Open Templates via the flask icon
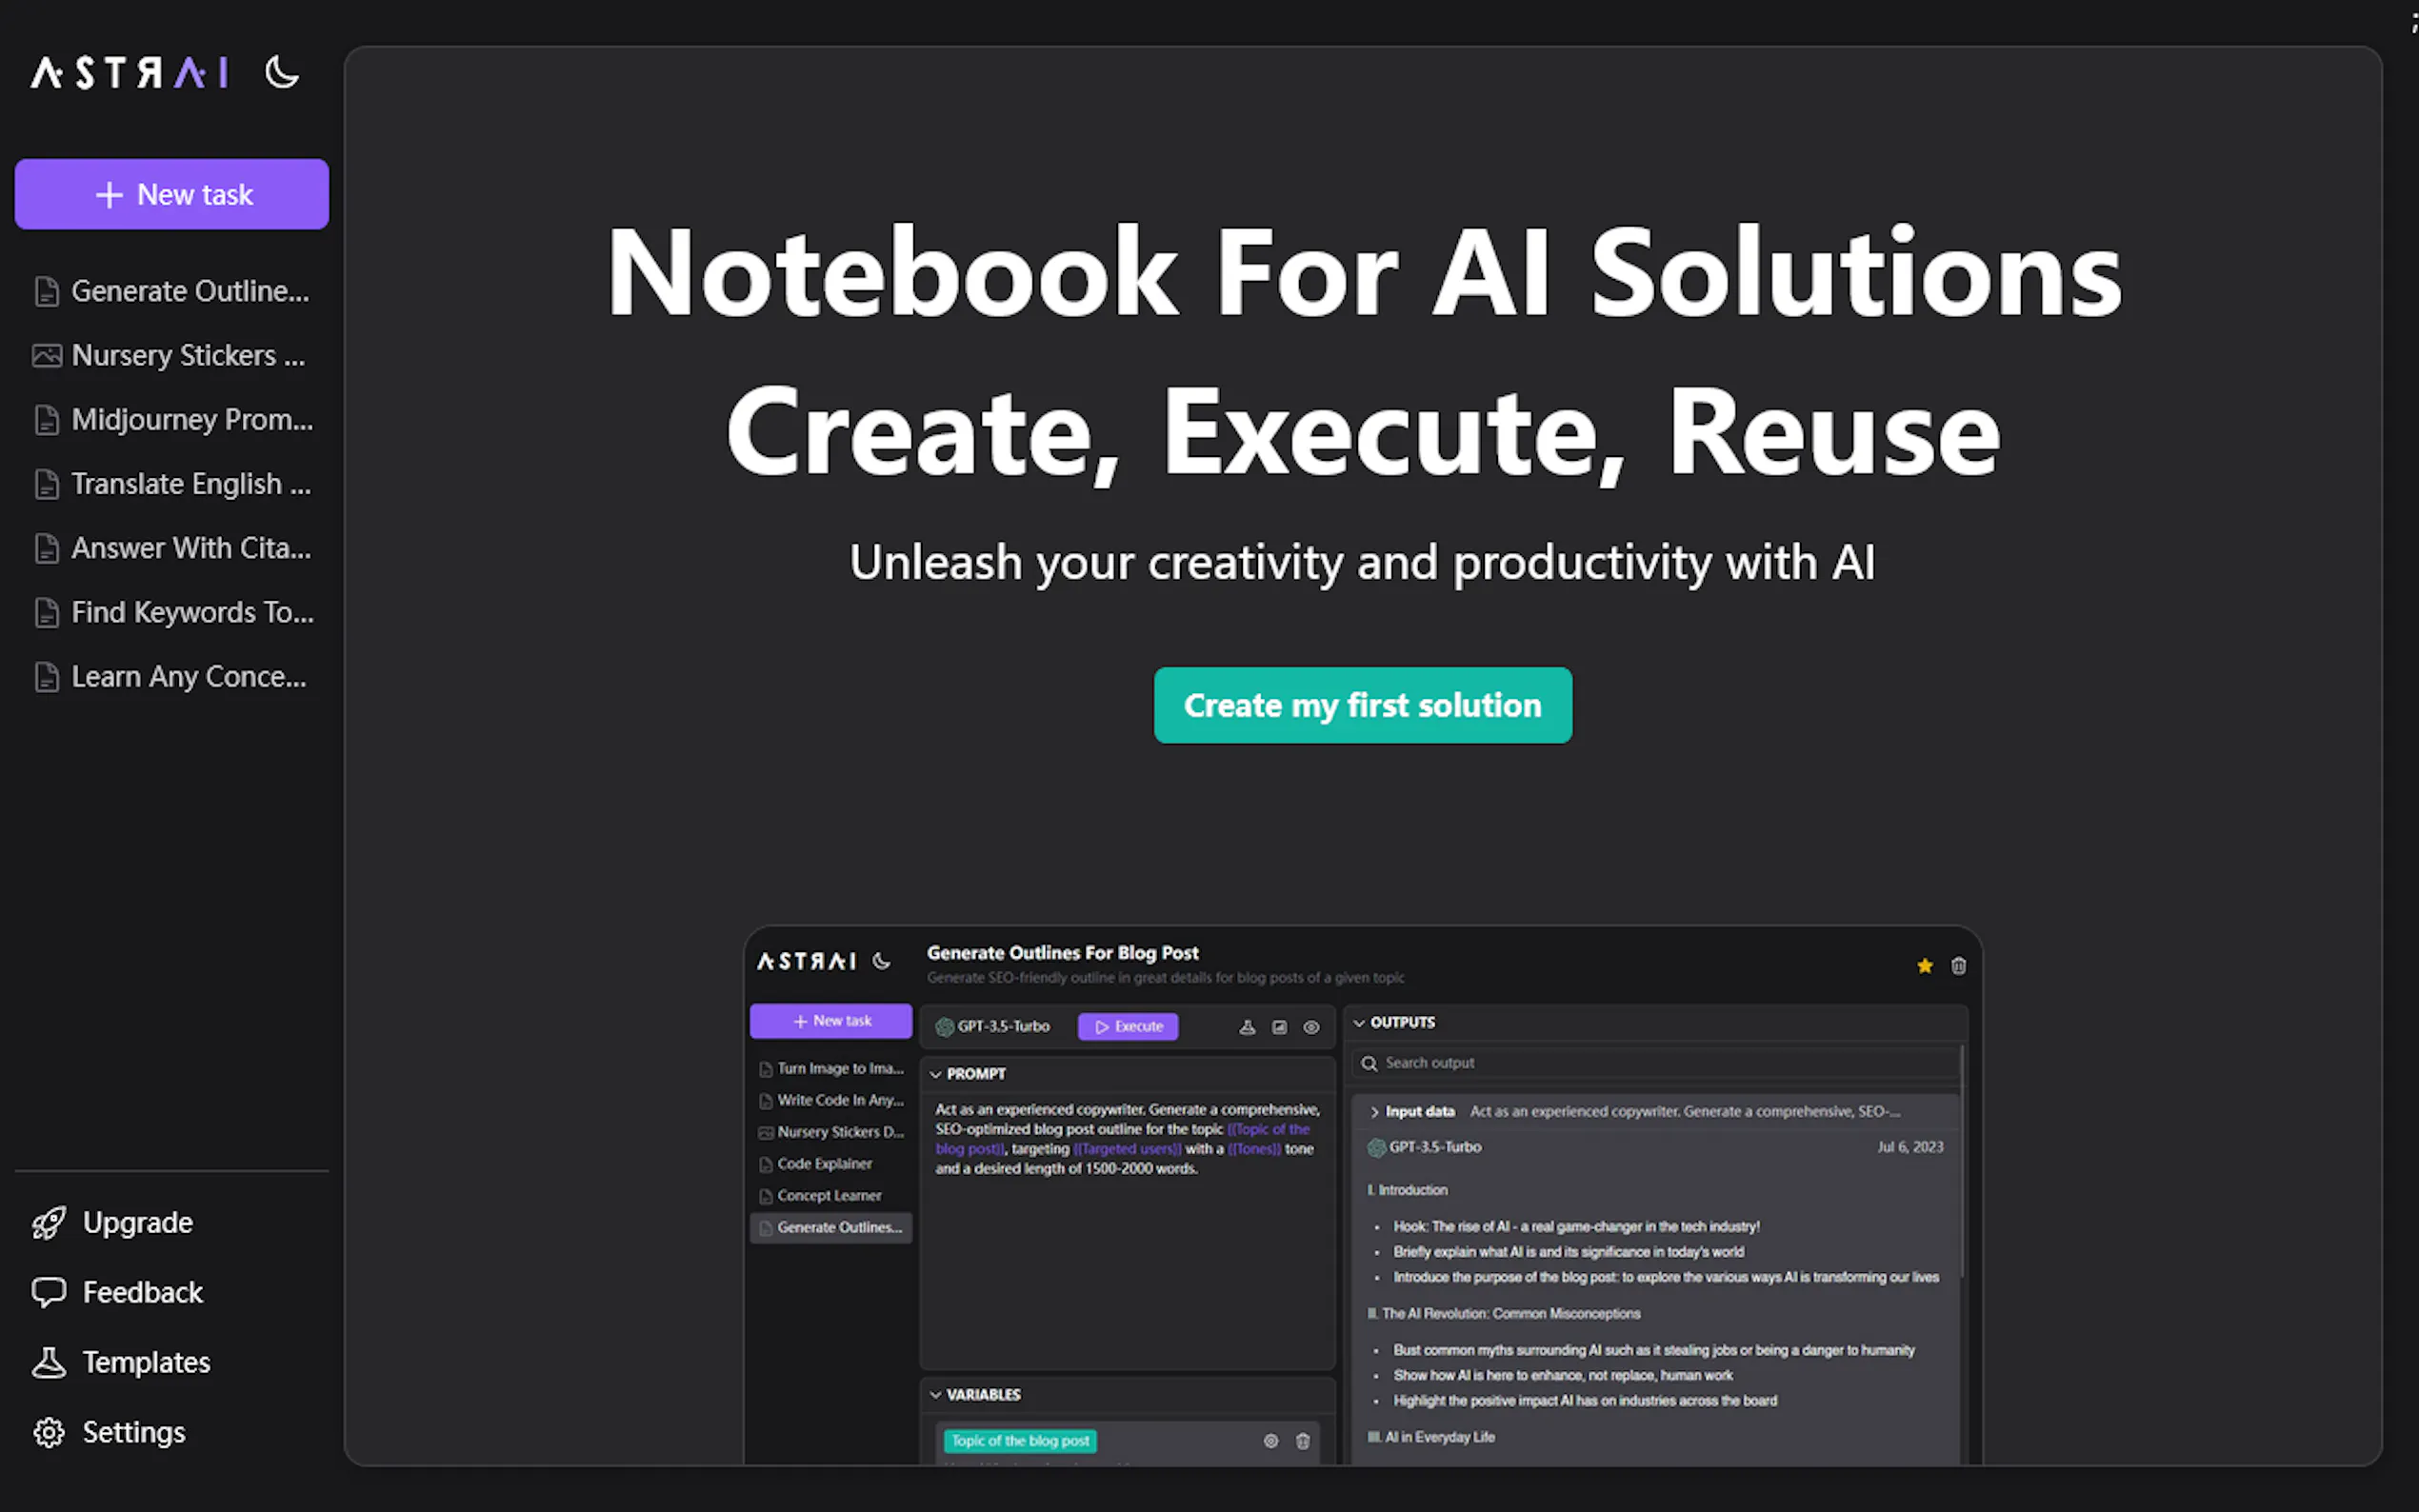The width and height of the screenshot is (2419, 1512). 48,1362
